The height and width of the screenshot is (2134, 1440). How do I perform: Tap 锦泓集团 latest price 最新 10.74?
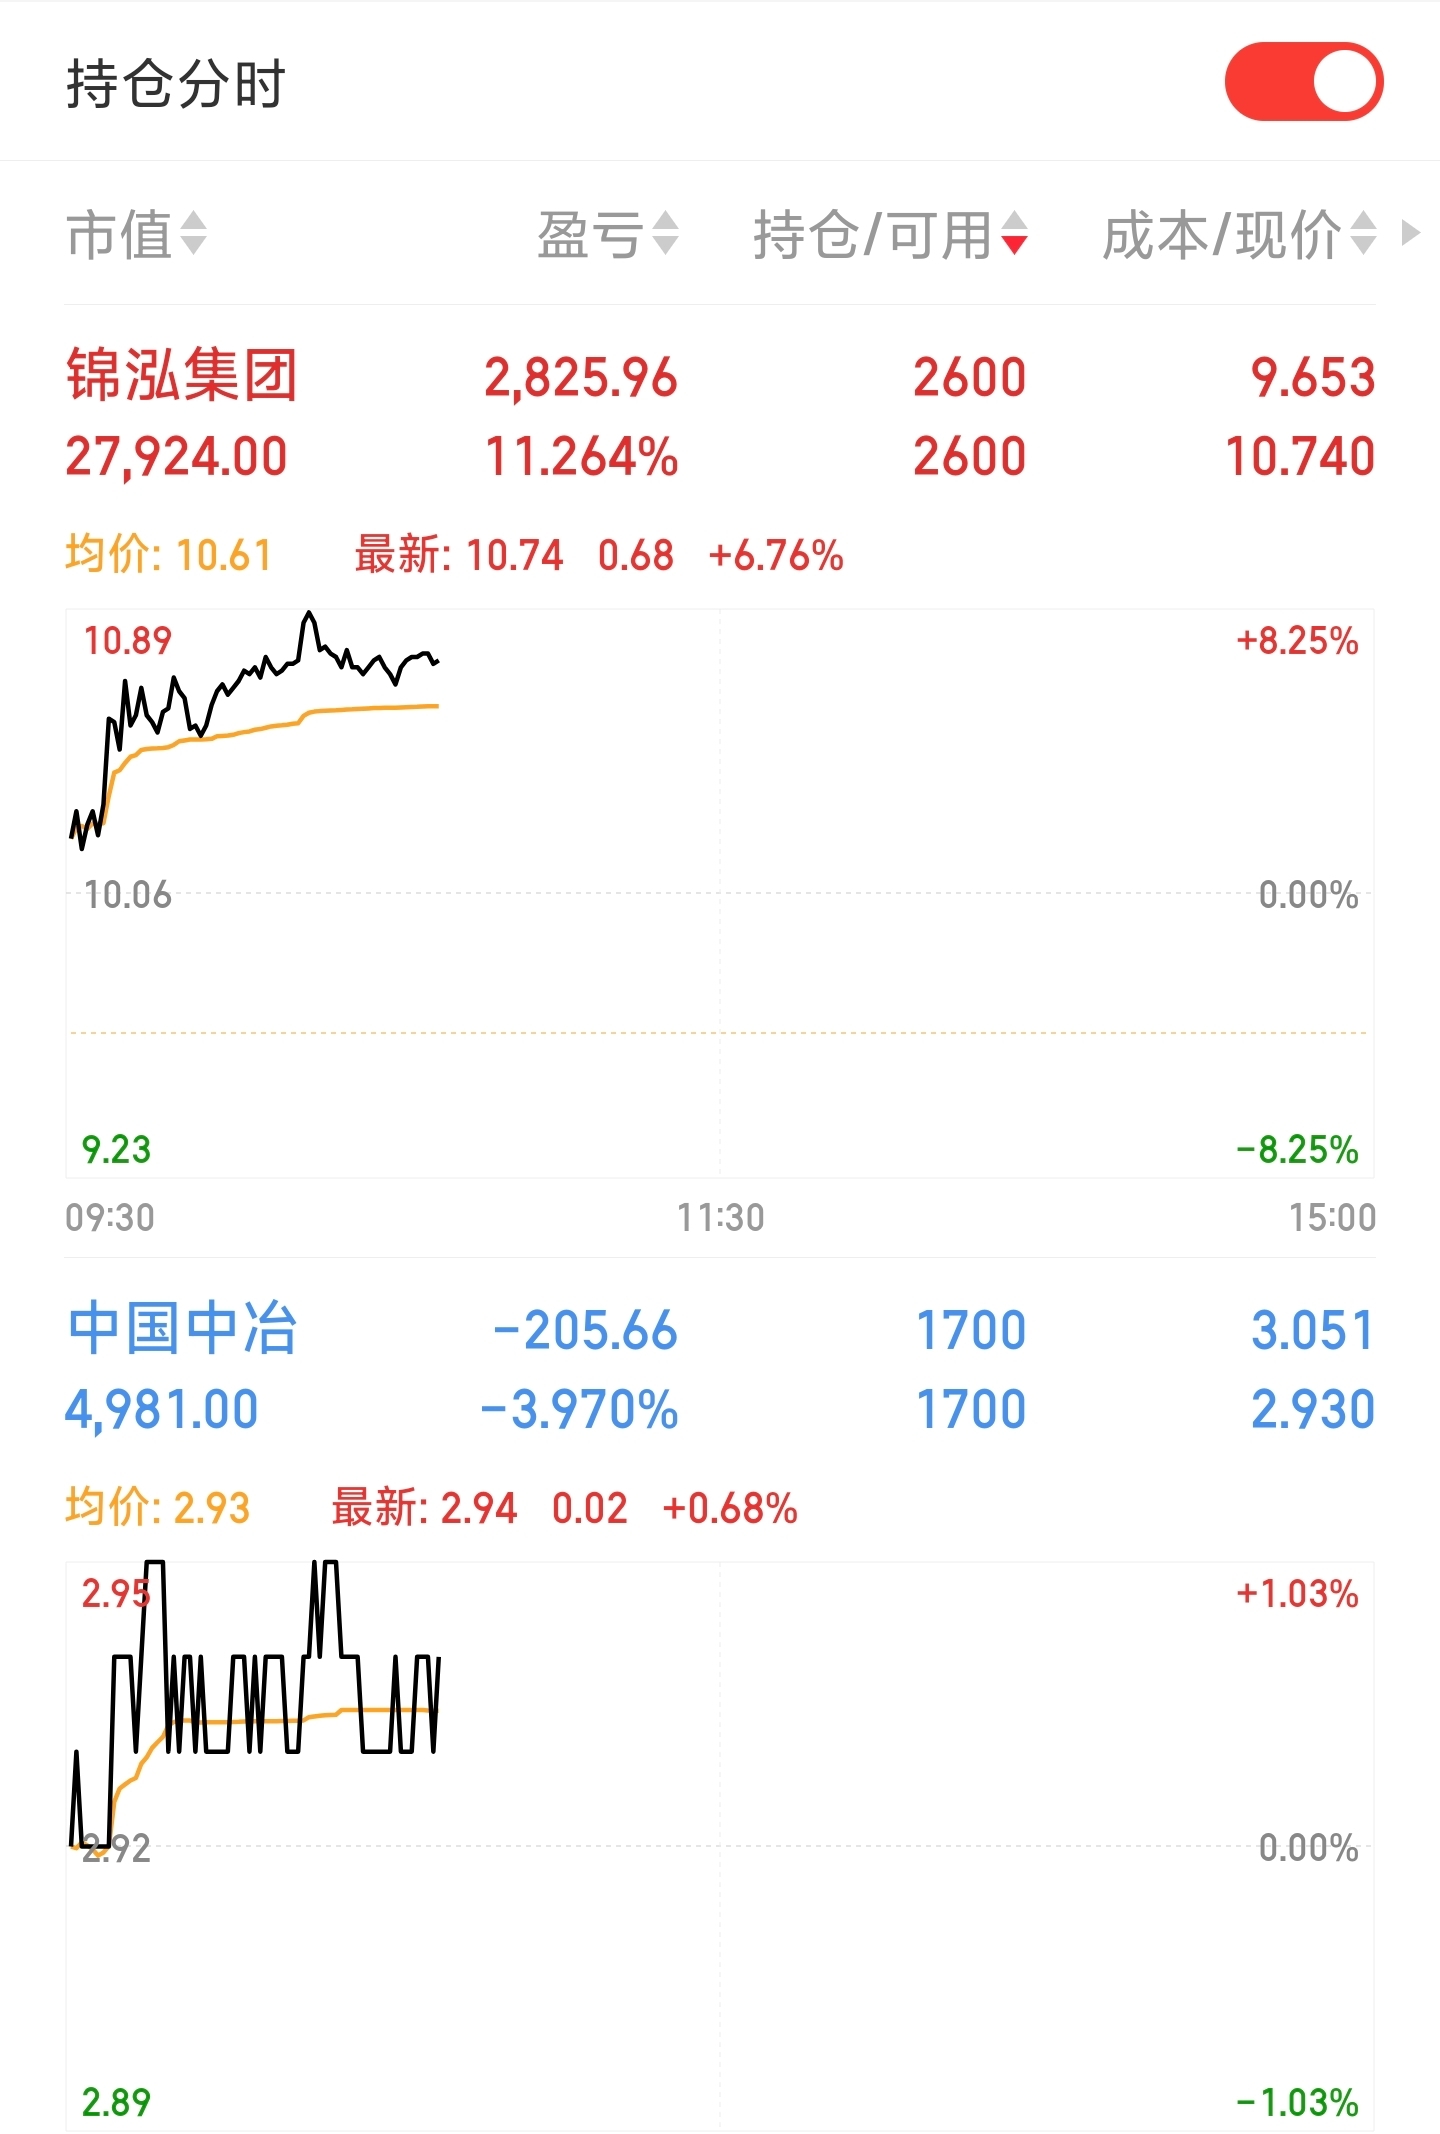[459, 555]
